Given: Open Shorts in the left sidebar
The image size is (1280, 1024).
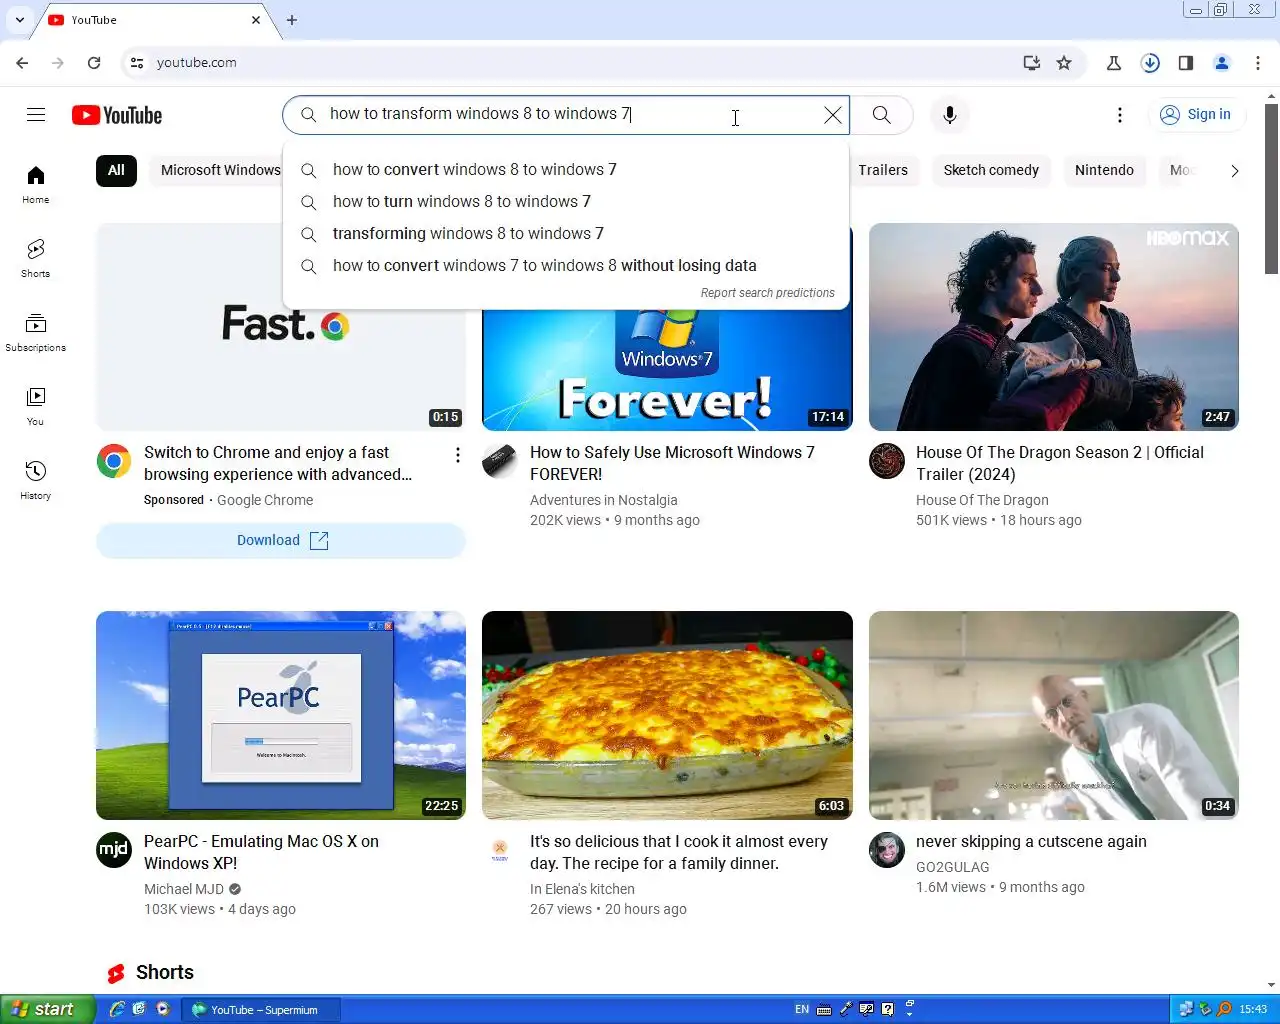Looking at the screenshot, I should (x=36, y=258).
